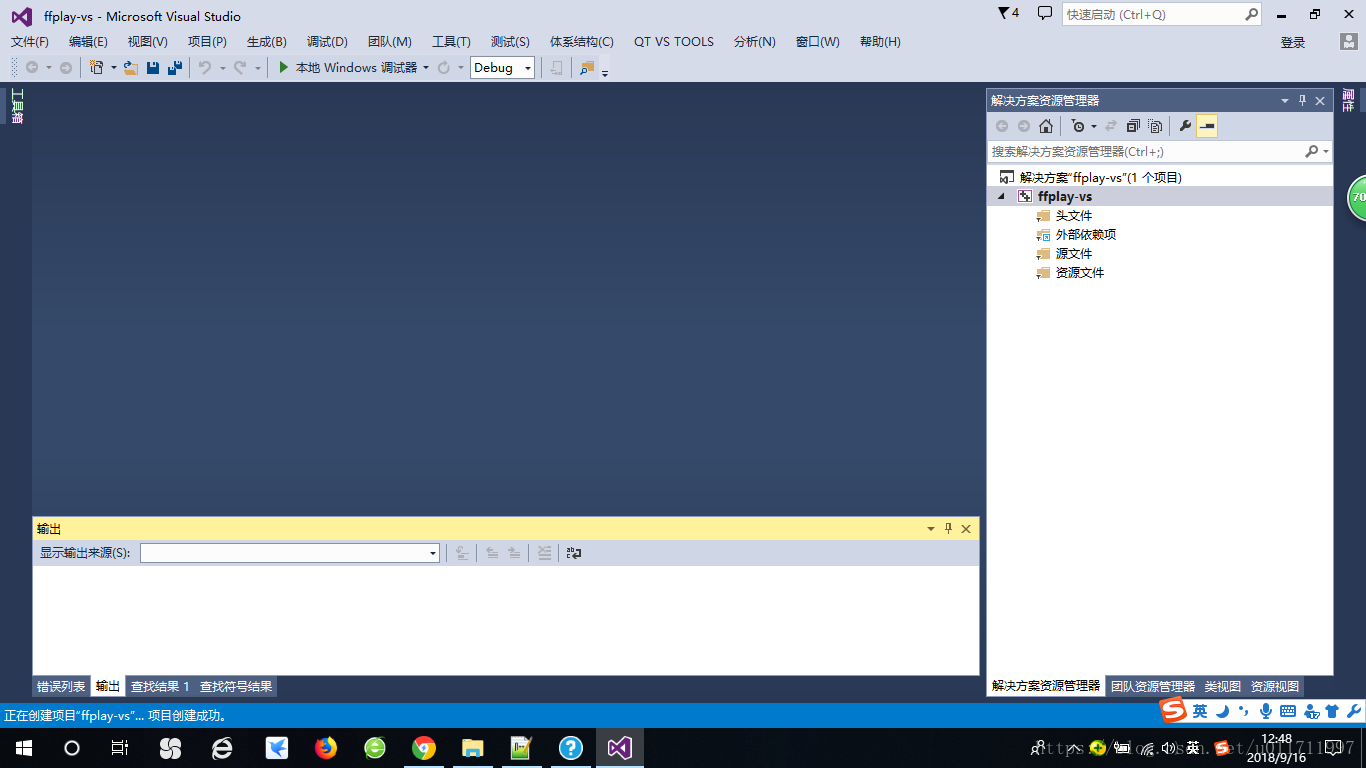Open the 文件(F) menu

coord(30,42)
